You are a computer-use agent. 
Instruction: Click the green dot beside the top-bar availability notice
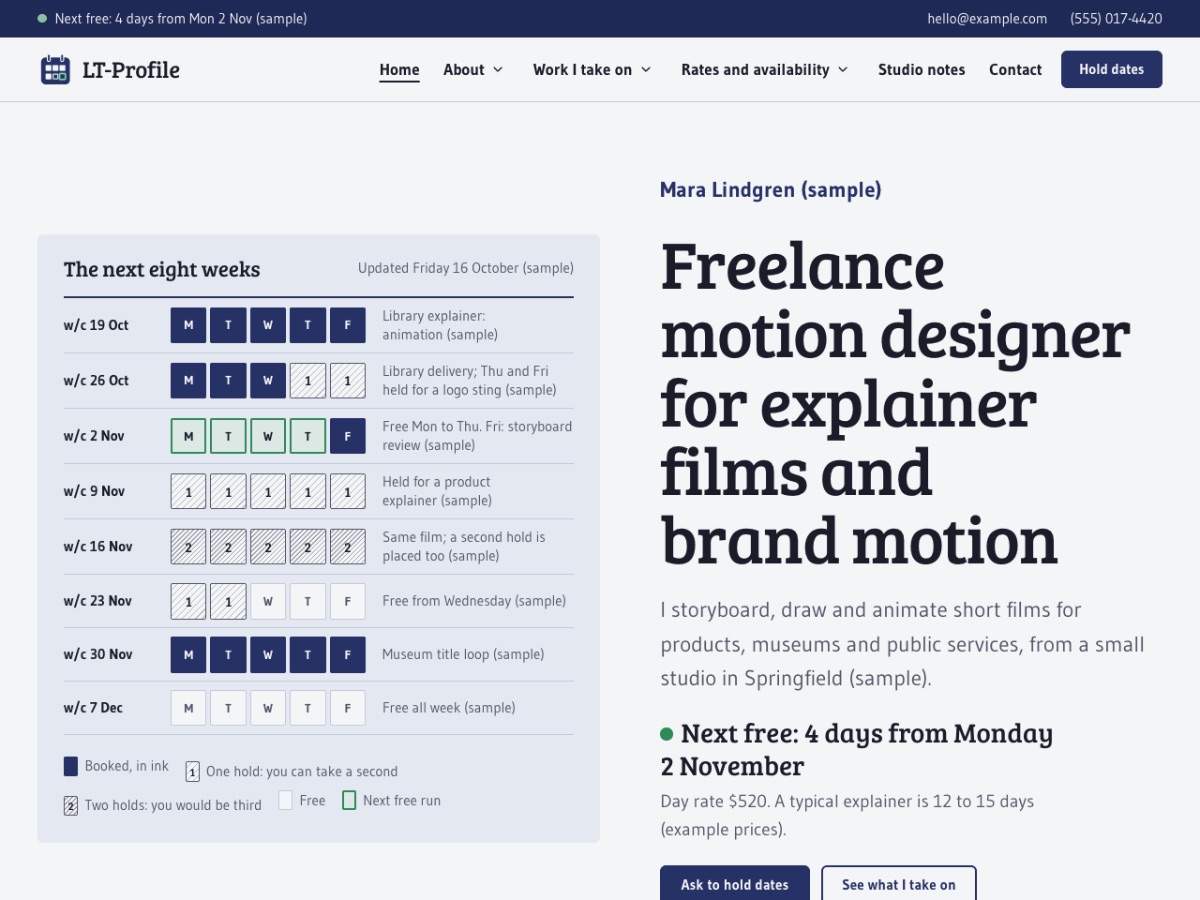(x=42, y=18)
